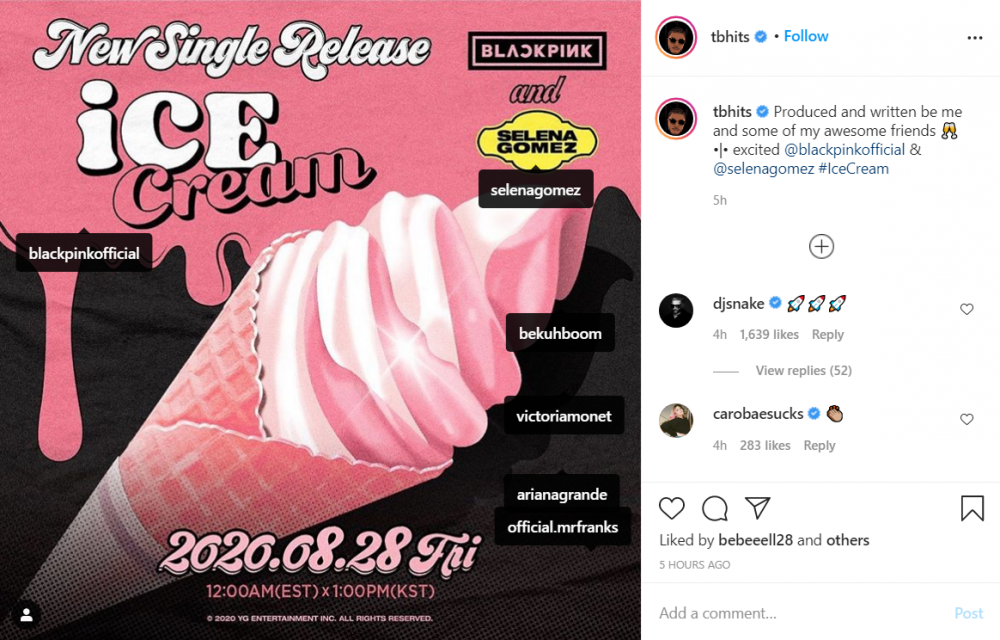The image size is (1000, 640).
Task: Open the #IceCream hashtag
Action: pos(853,169)
